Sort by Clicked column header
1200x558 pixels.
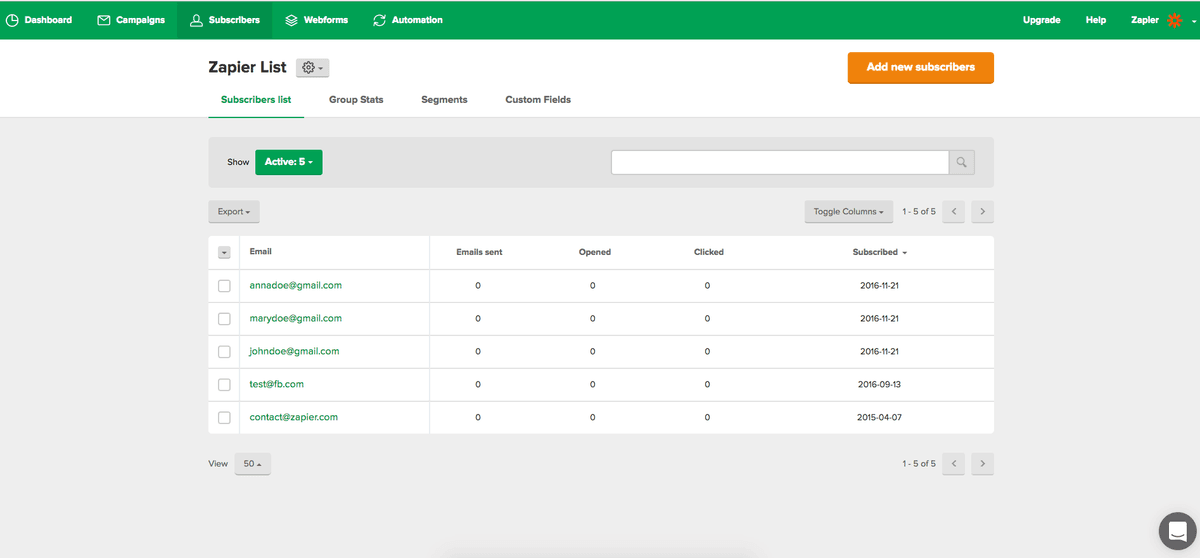[x=708, y=252]
